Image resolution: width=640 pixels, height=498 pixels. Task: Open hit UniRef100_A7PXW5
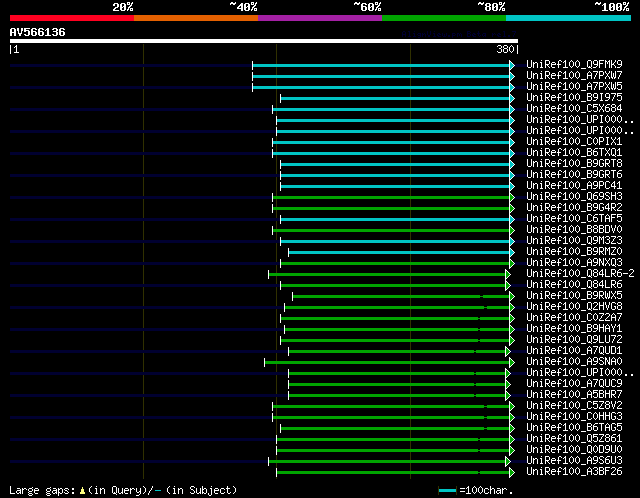coord(574,87)
